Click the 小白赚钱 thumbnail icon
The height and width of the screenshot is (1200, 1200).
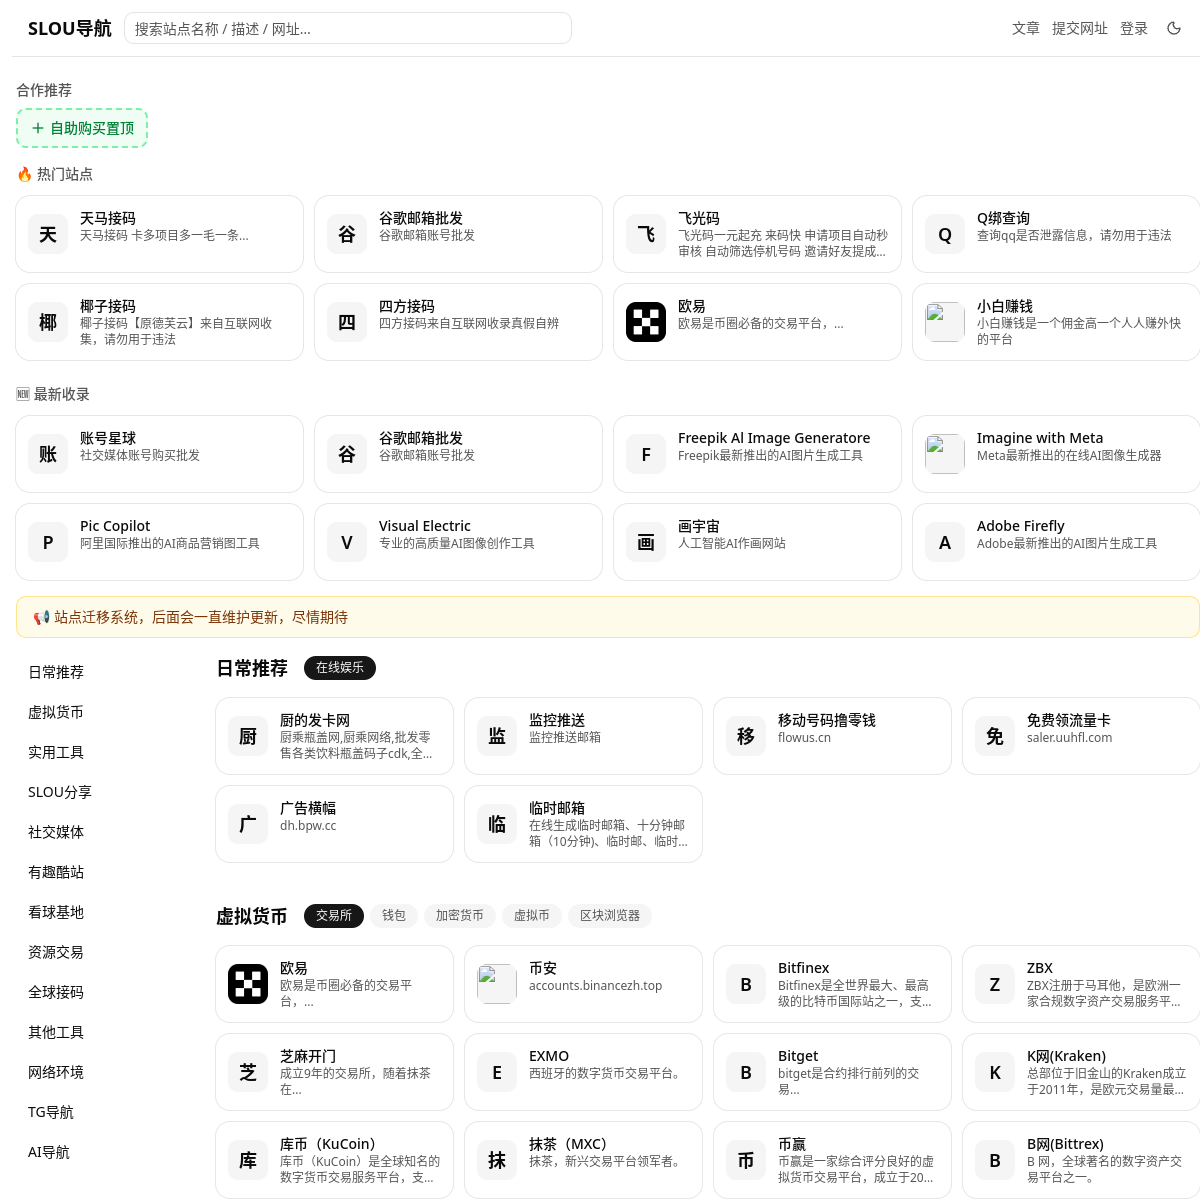coord(945,322)
